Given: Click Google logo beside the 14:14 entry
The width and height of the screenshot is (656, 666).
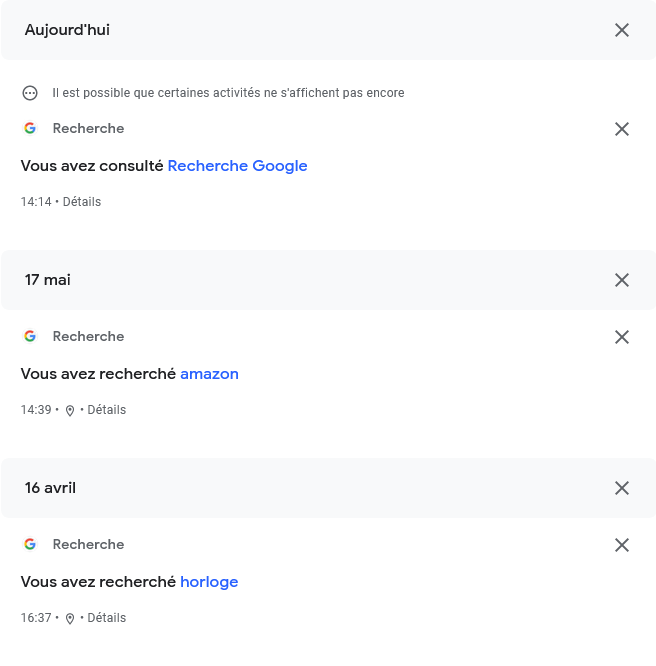Looking at the screenshot, I should coord(30,128).
